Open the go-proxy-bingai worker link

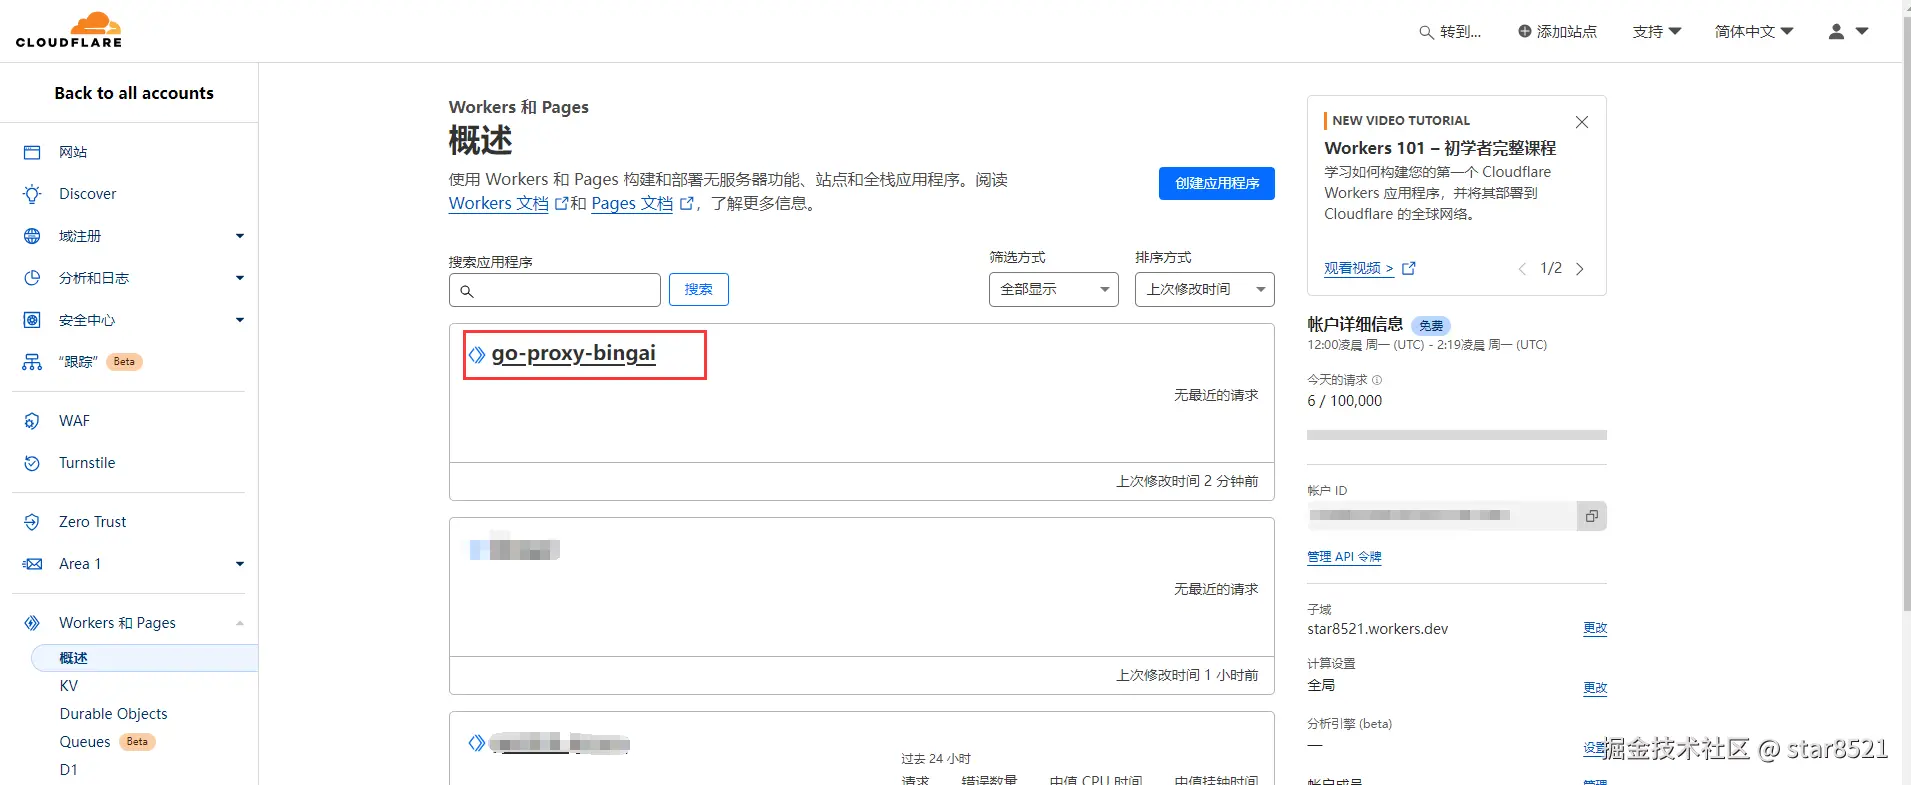tap(574, 353)
